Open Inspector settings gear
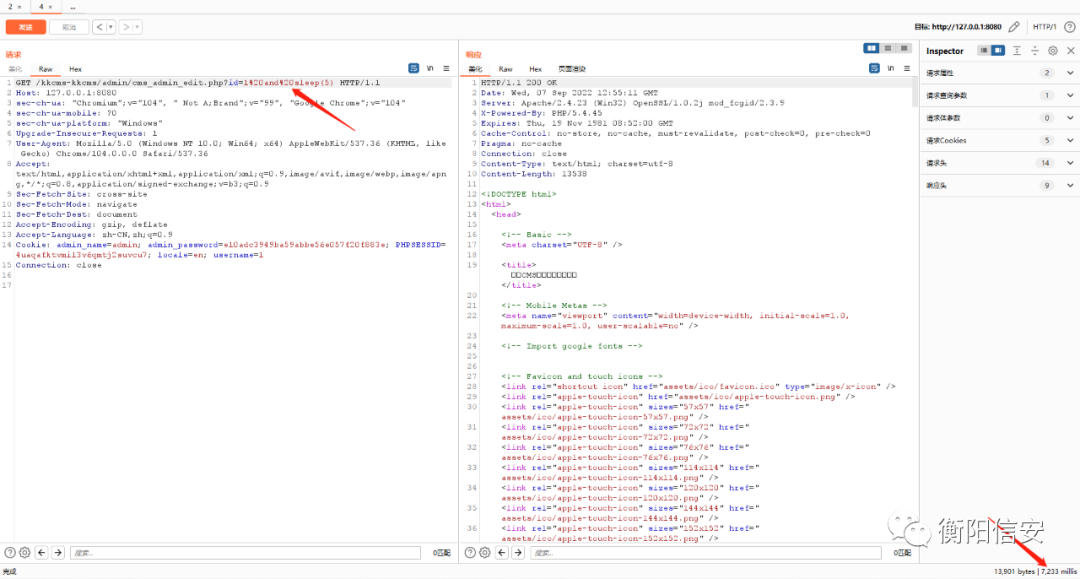This screenshot has width=1080, height=579. click(x=1053, y=50)
